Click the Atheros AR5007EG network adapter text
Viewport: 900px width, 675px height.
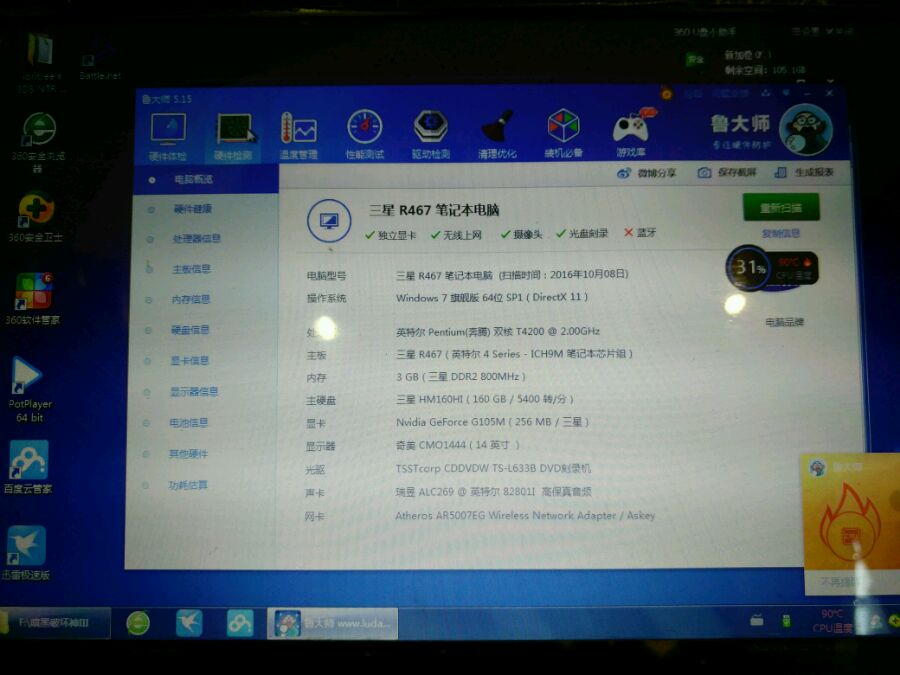(525, 515)
